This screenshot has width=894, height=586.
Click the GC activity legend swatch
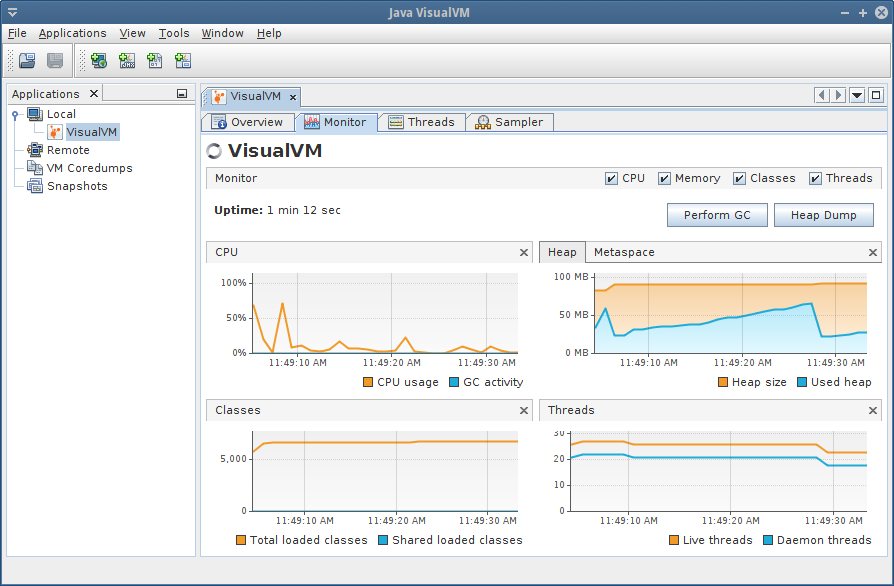(454, 382)
